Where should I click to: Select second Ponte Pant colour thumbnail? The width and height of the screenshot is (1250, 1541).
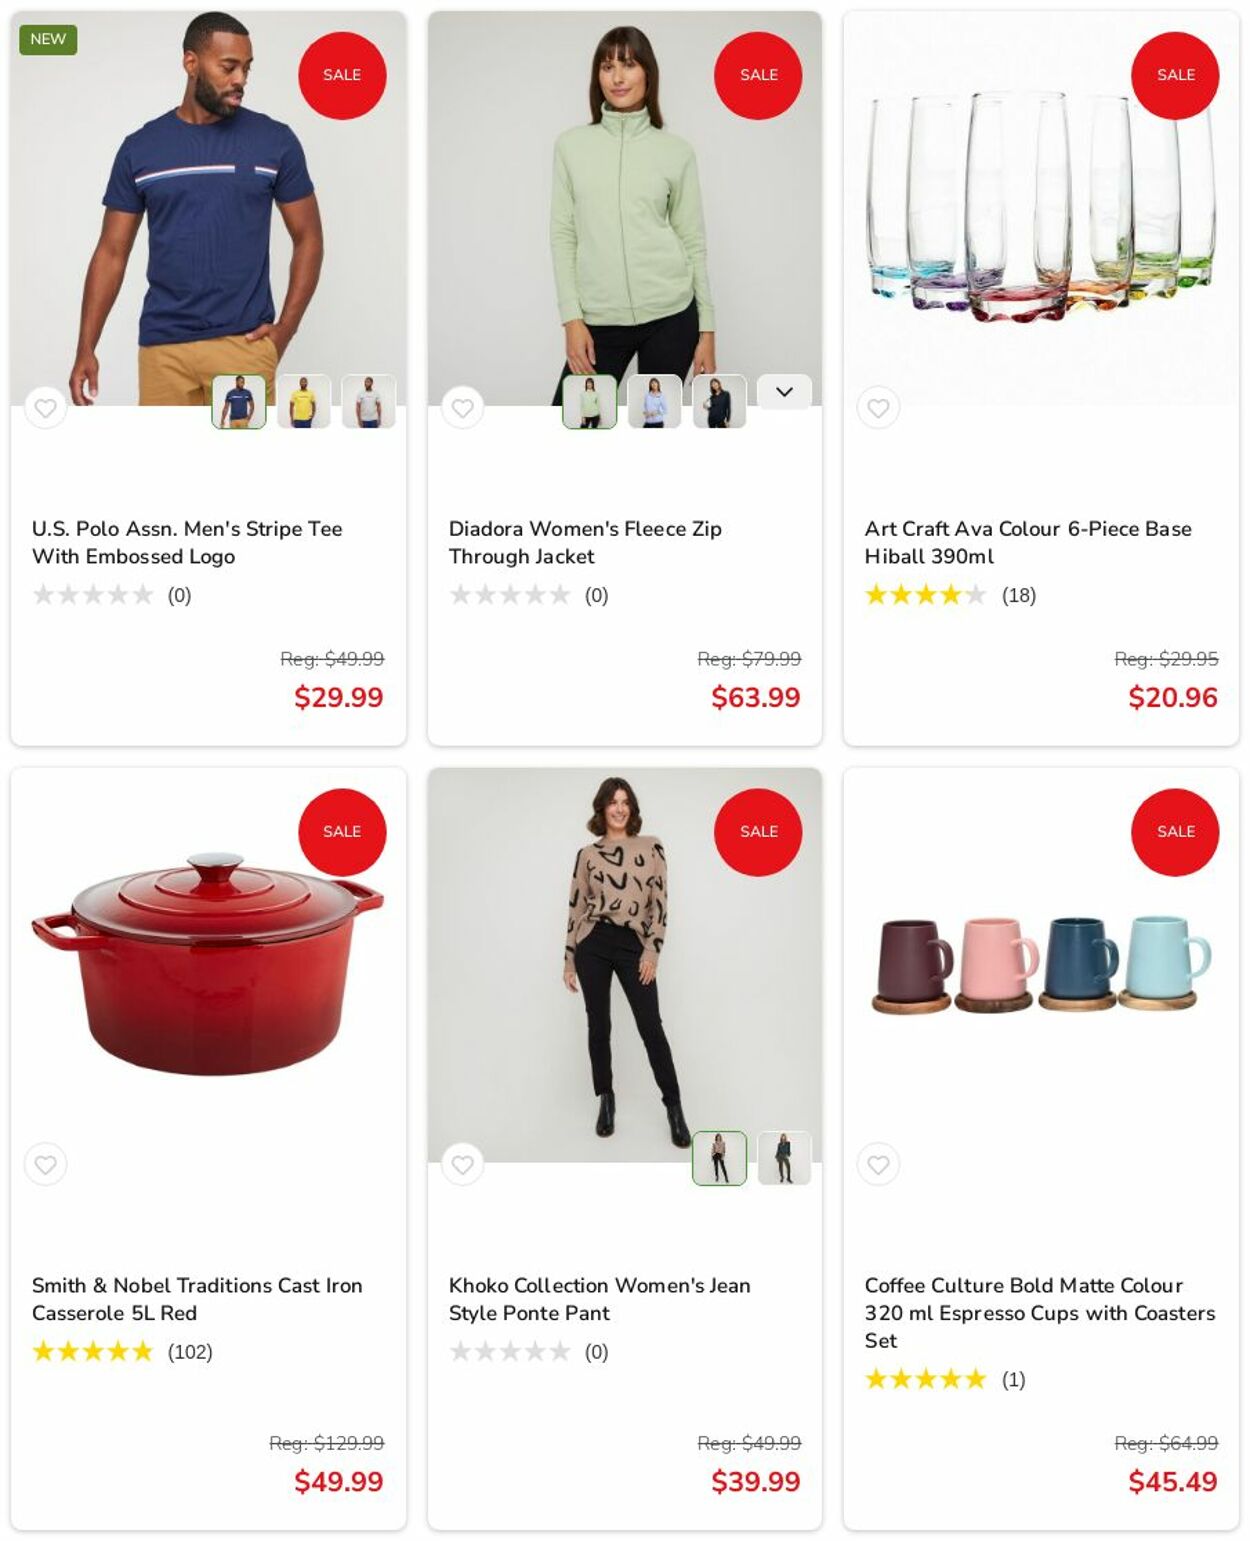click(784, 1158)
